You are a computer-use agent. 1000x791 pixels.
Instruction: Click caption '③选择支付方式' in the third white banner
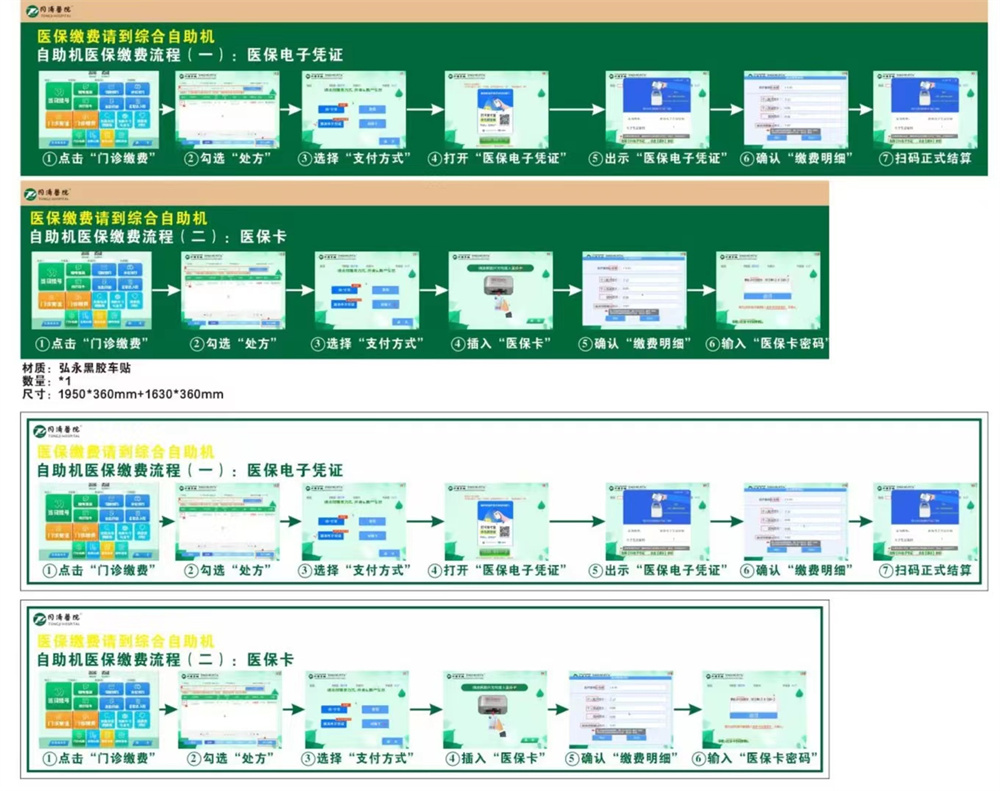355,570
